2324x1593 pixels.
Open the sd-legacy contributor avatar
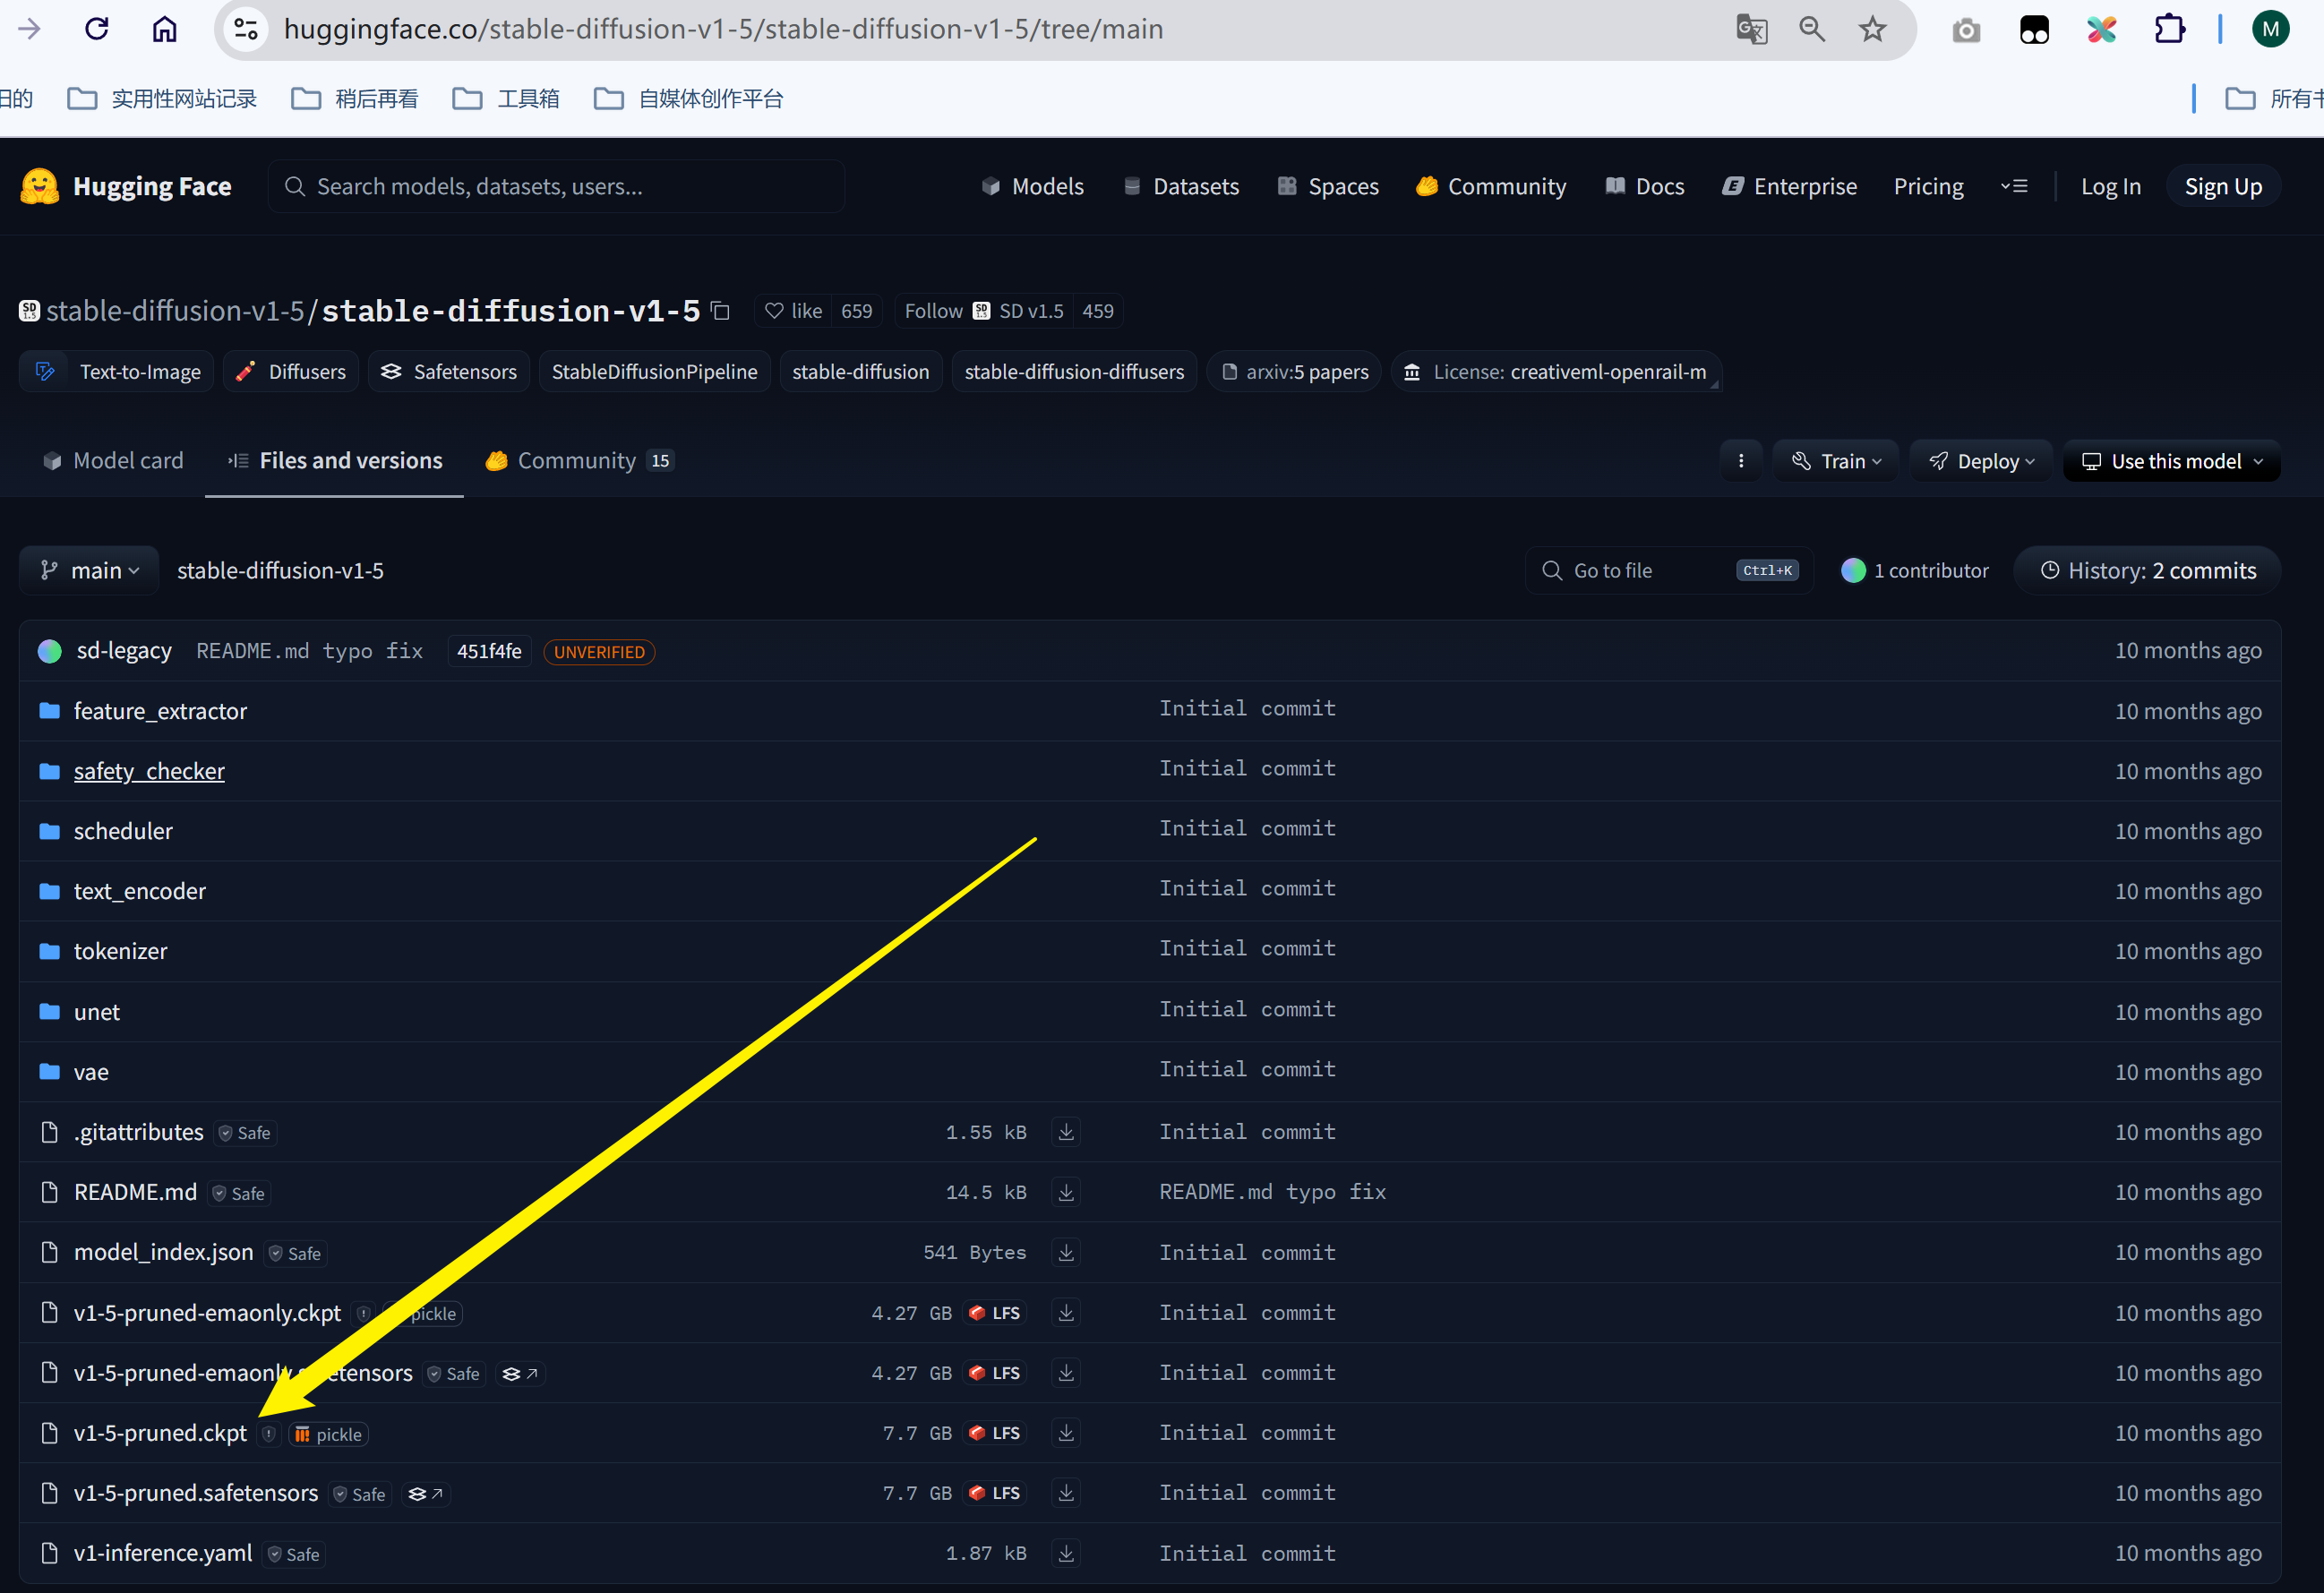50,652
